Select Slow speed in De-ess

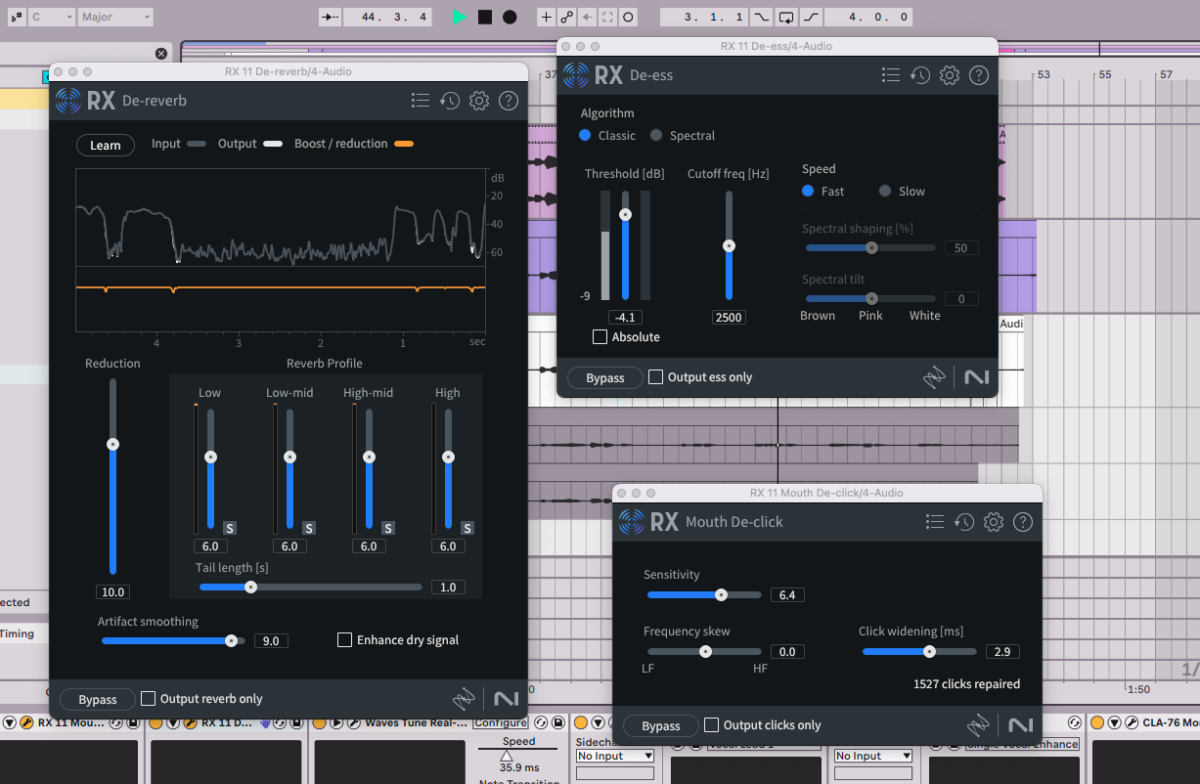pos(885,191)
